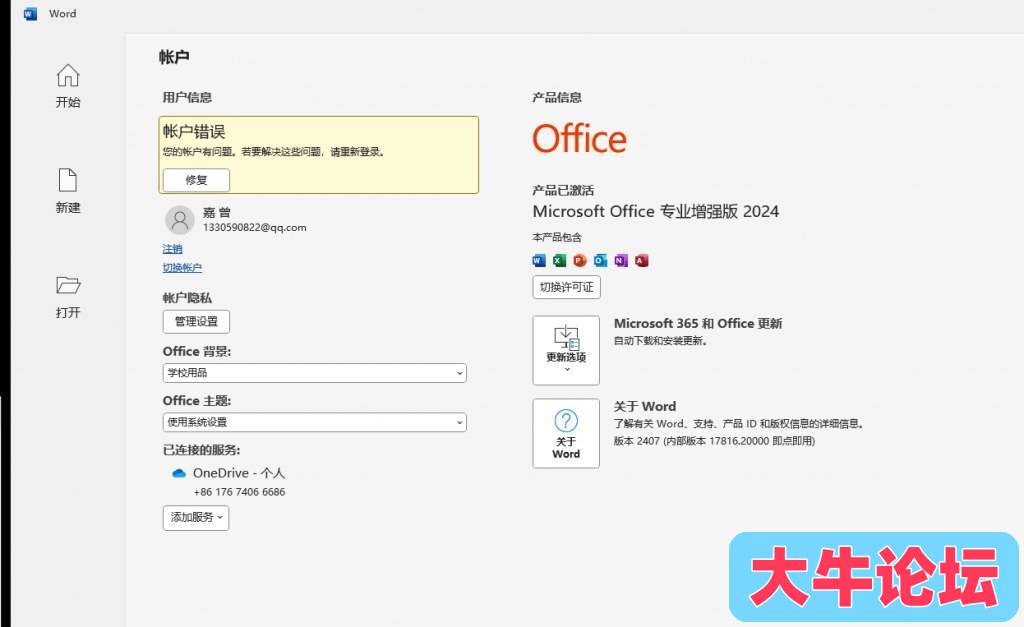
Task: Select the email 1330590822@qq.com text
Action: click(x=255, y=227)
